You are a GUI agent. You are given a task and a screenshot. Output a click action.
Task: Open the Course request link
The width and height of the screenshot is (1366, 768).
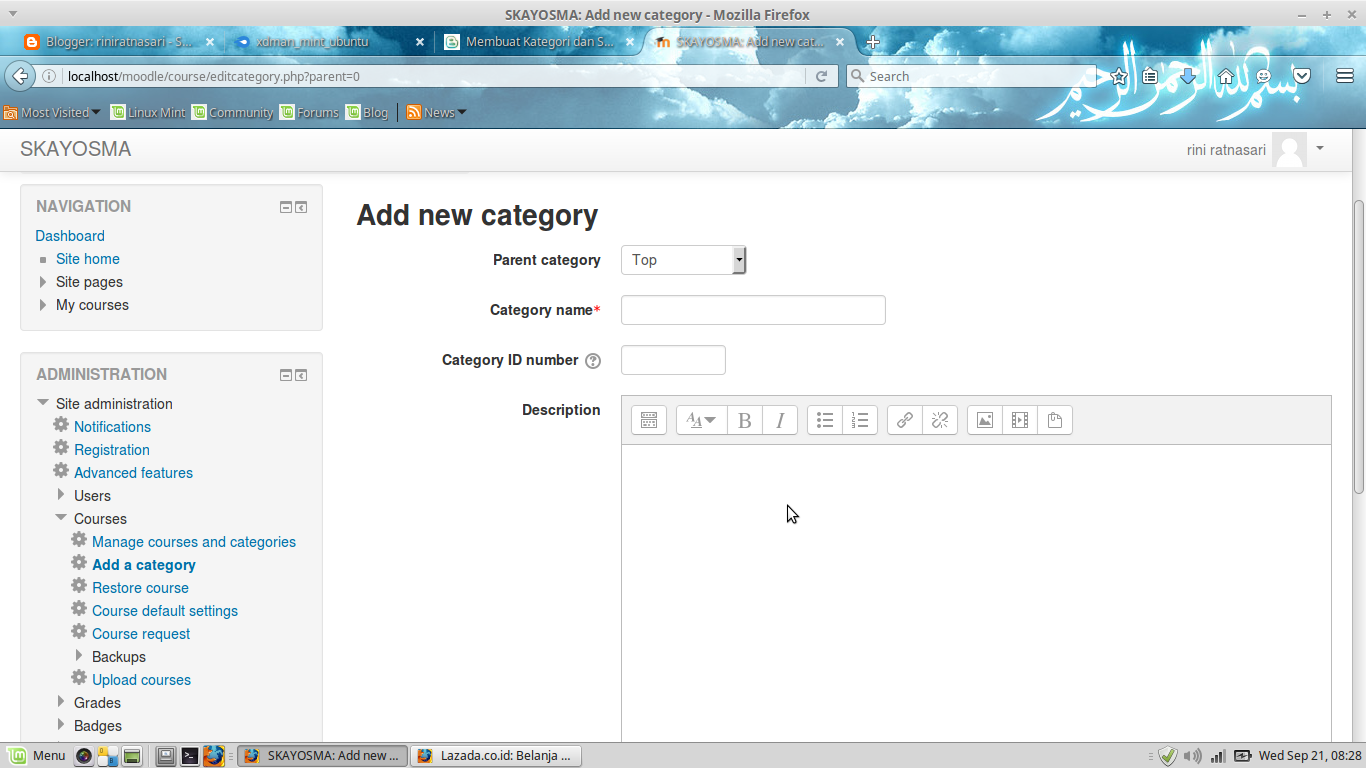click(x=141, y=634)
